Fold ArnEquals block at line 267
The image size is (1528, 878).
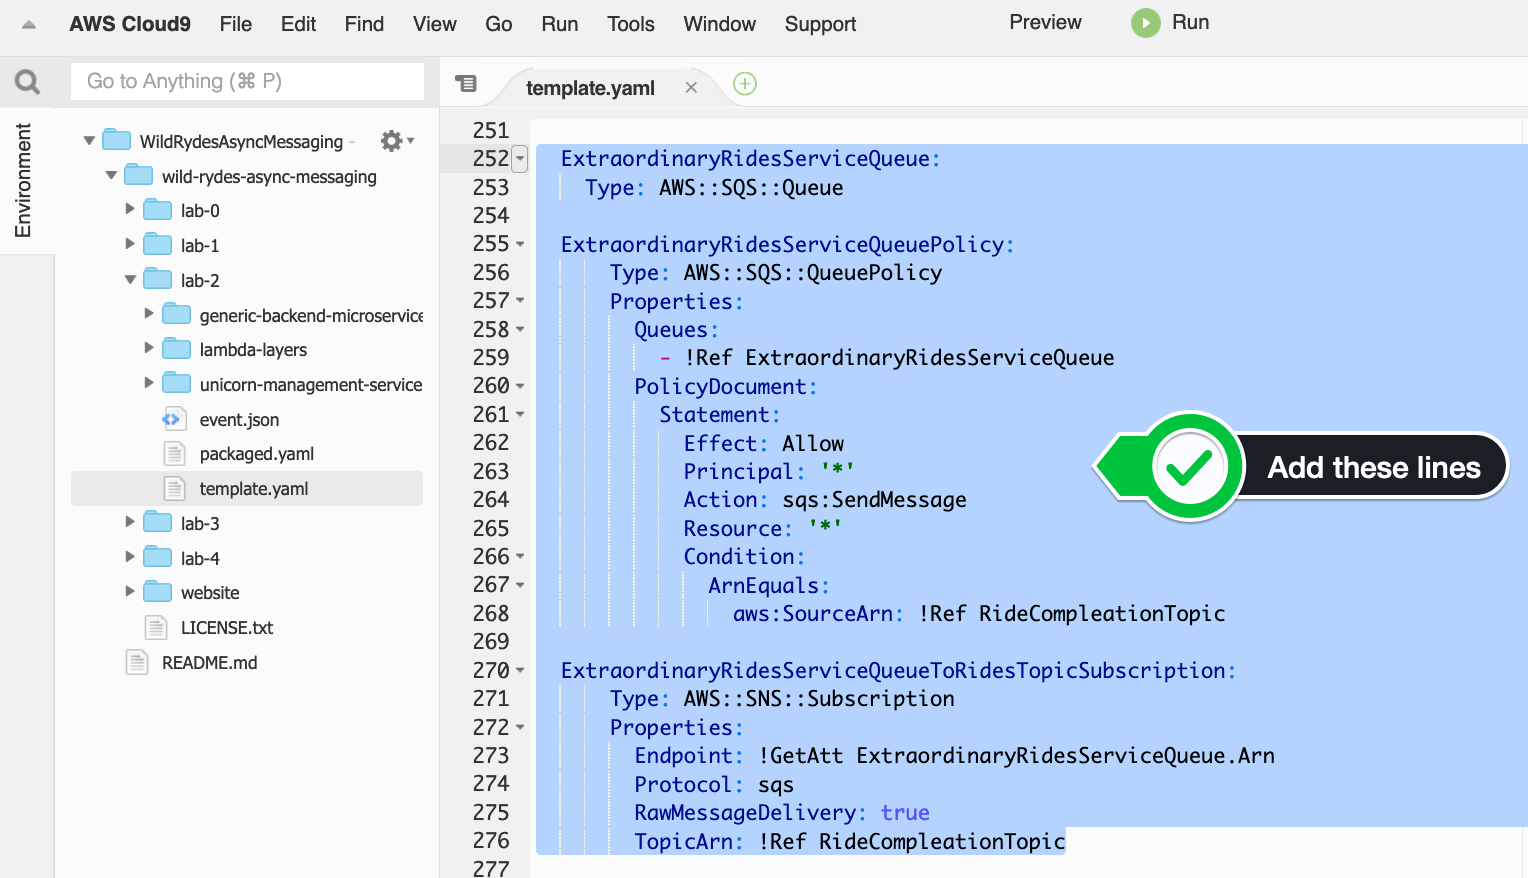520,585
